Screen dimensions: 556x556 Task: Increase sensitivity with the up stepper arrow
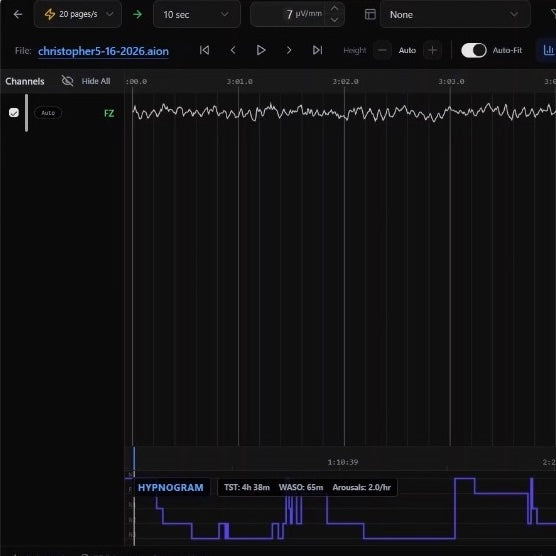(334, 8)
